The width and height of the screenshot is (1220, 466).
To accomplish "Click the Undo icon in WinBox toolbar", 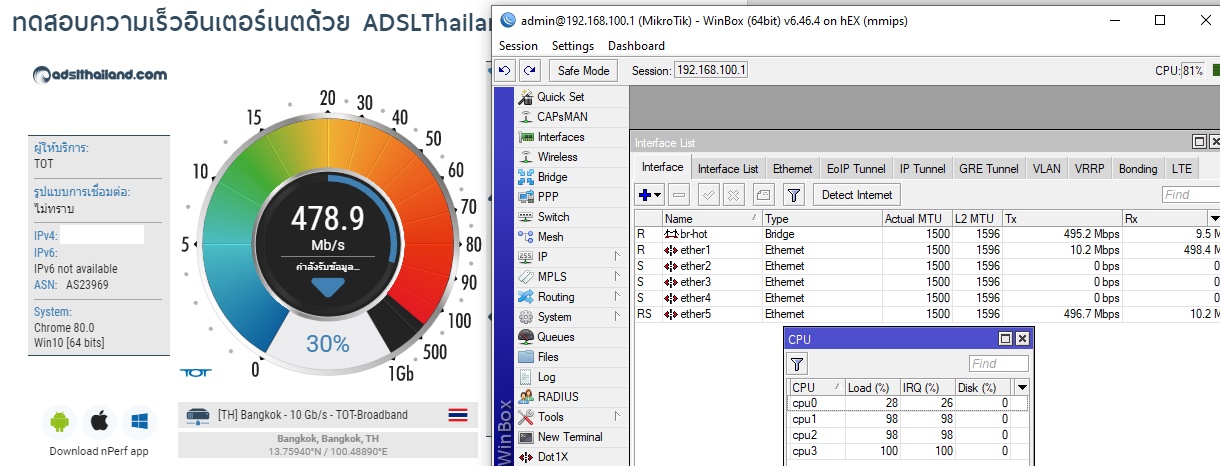I will (506, 71).
